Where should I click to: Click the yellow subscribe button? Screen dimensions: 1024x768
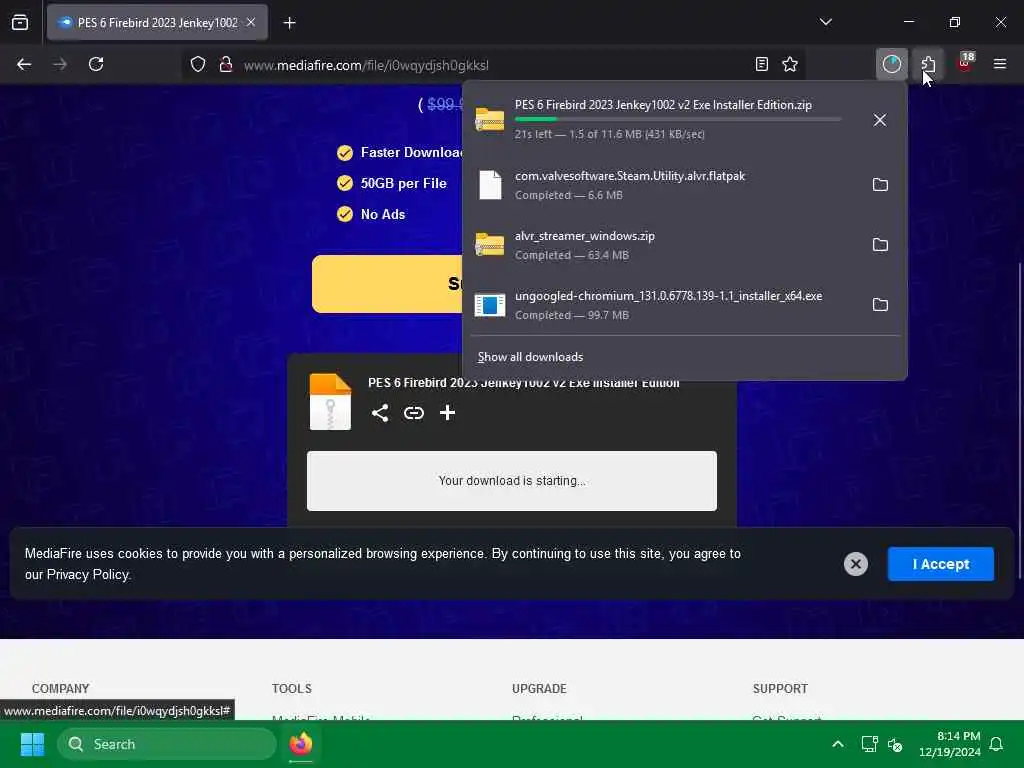(x=387, y=283)
